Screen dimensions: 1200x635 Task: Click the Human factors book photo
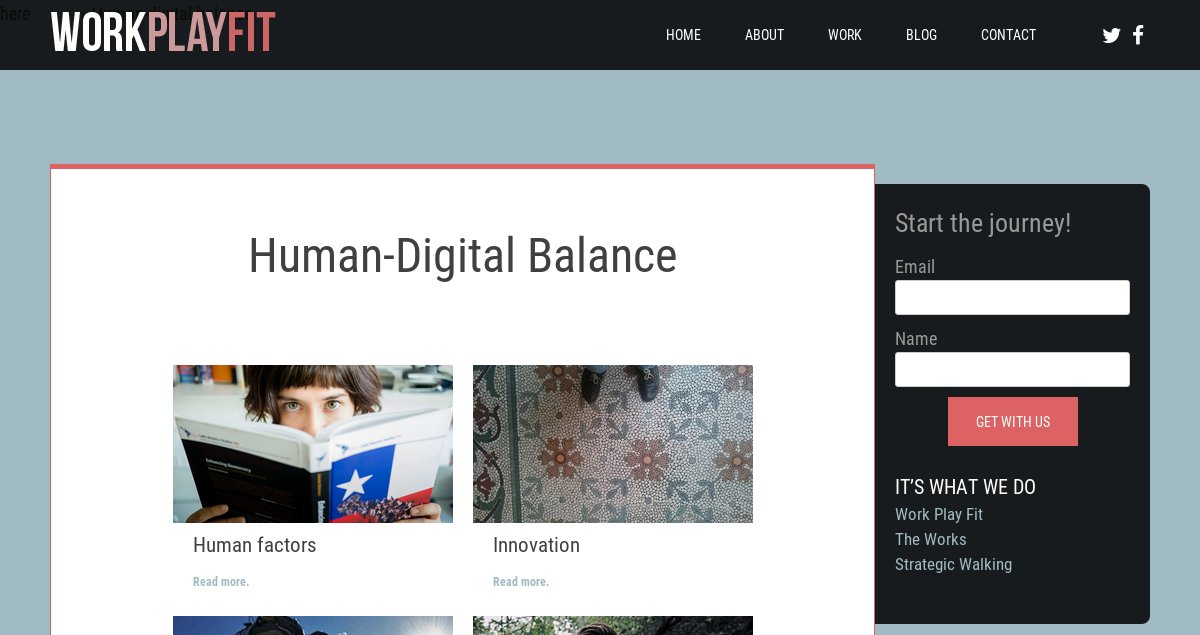click(x=313, y=444)
